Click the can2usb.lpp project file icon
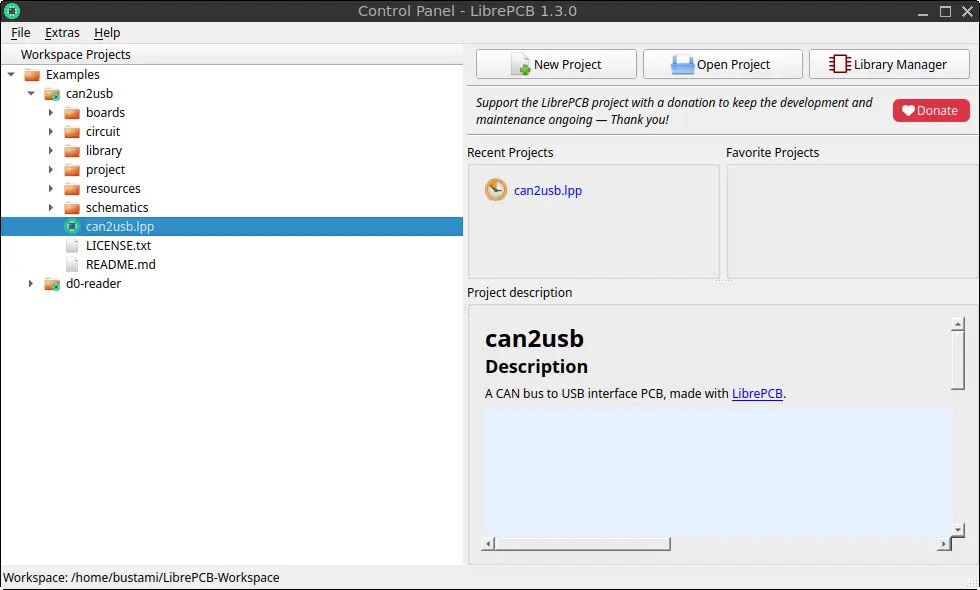The image size is (980, 590). pos(72,226)
